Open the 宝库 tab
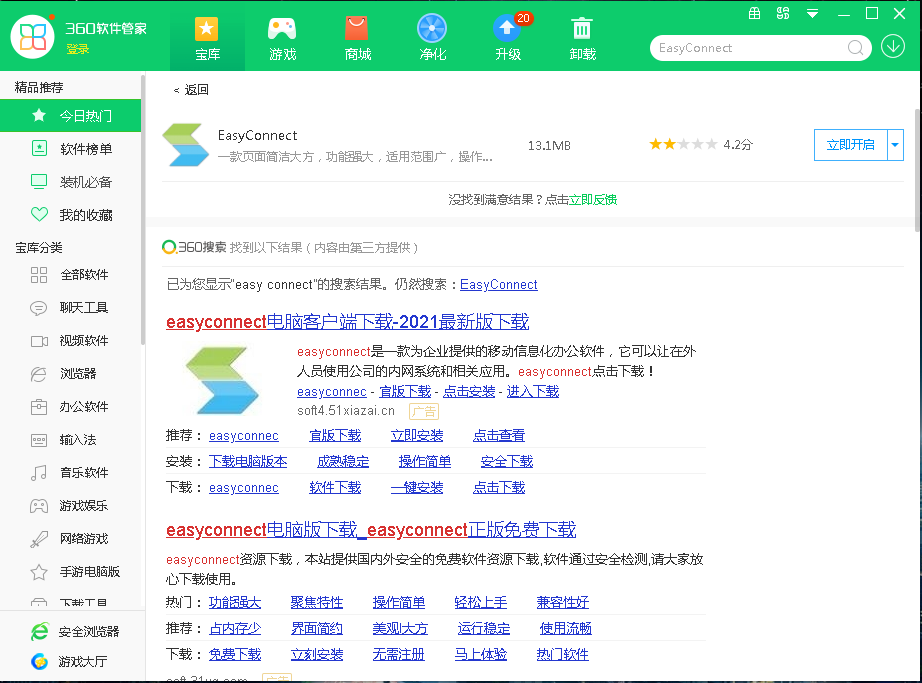The image size is (922, 683). click(207, 39)
